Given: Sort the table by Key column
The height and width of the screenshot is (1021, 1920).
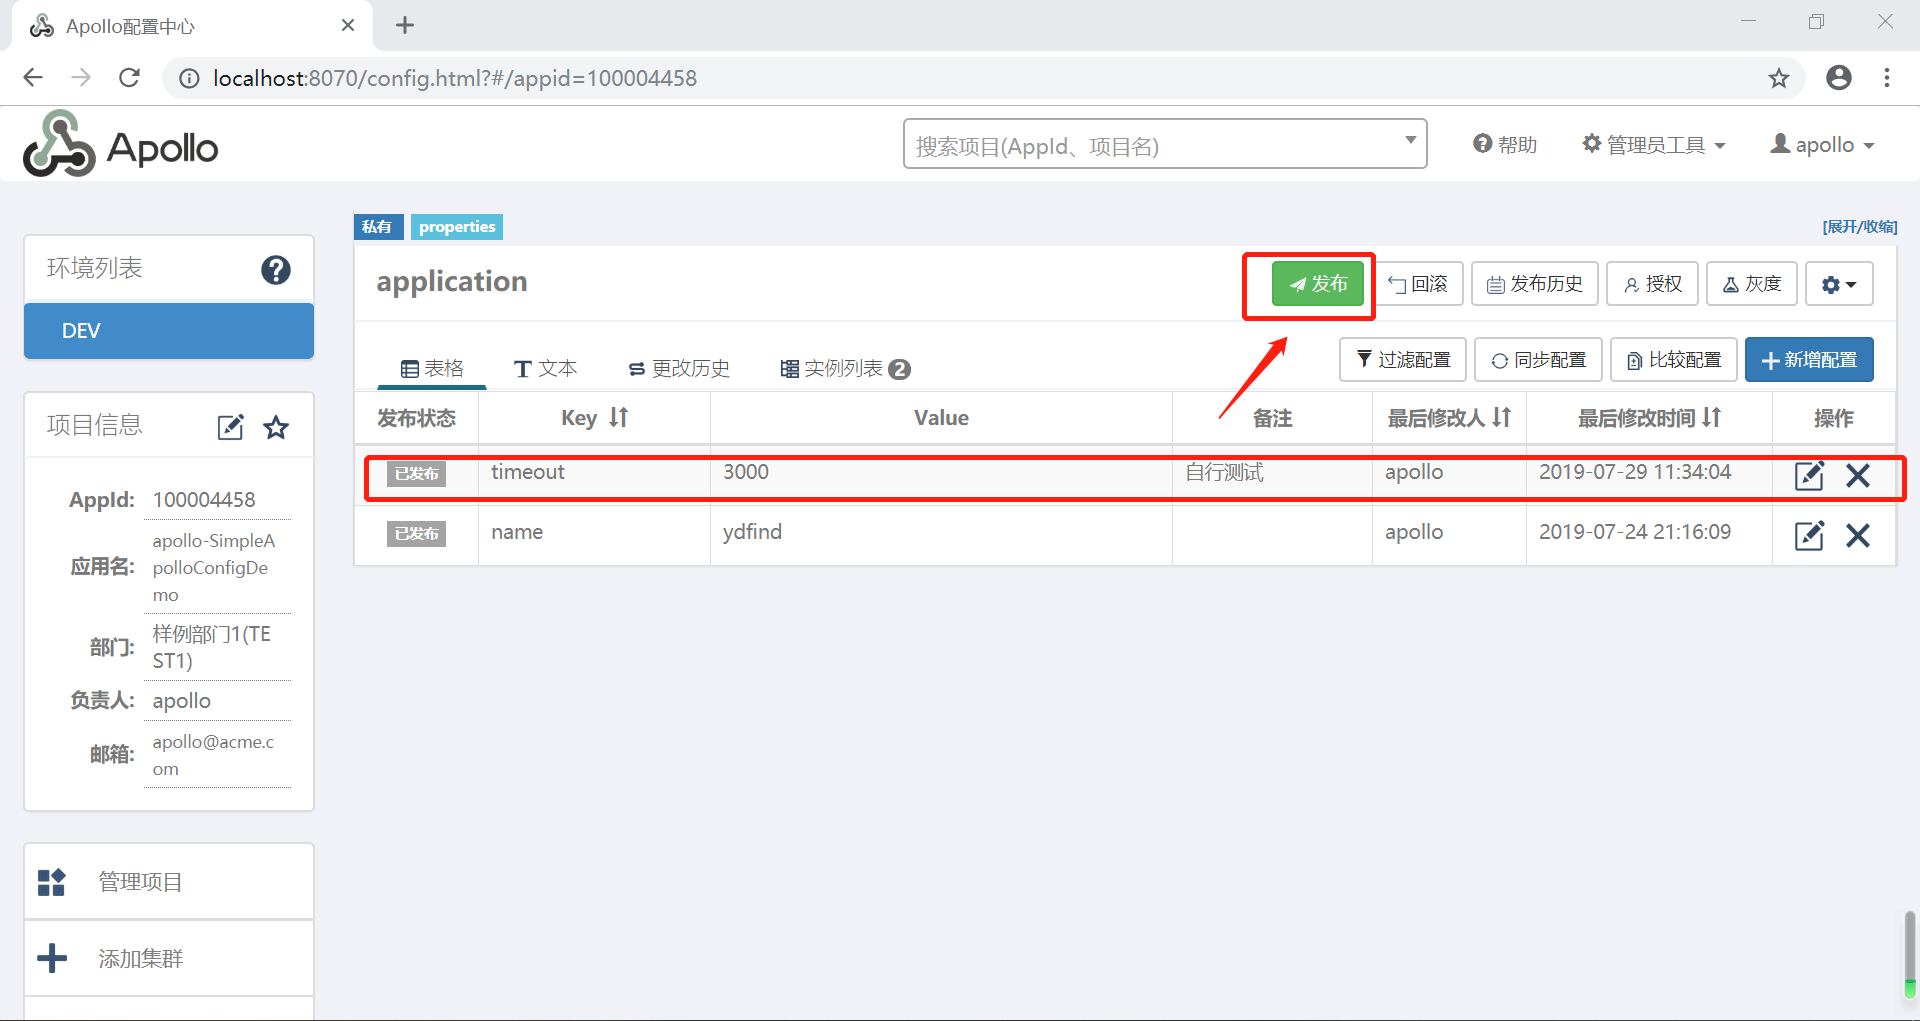Looking at the screenshot, I should (x=594, y=417).
